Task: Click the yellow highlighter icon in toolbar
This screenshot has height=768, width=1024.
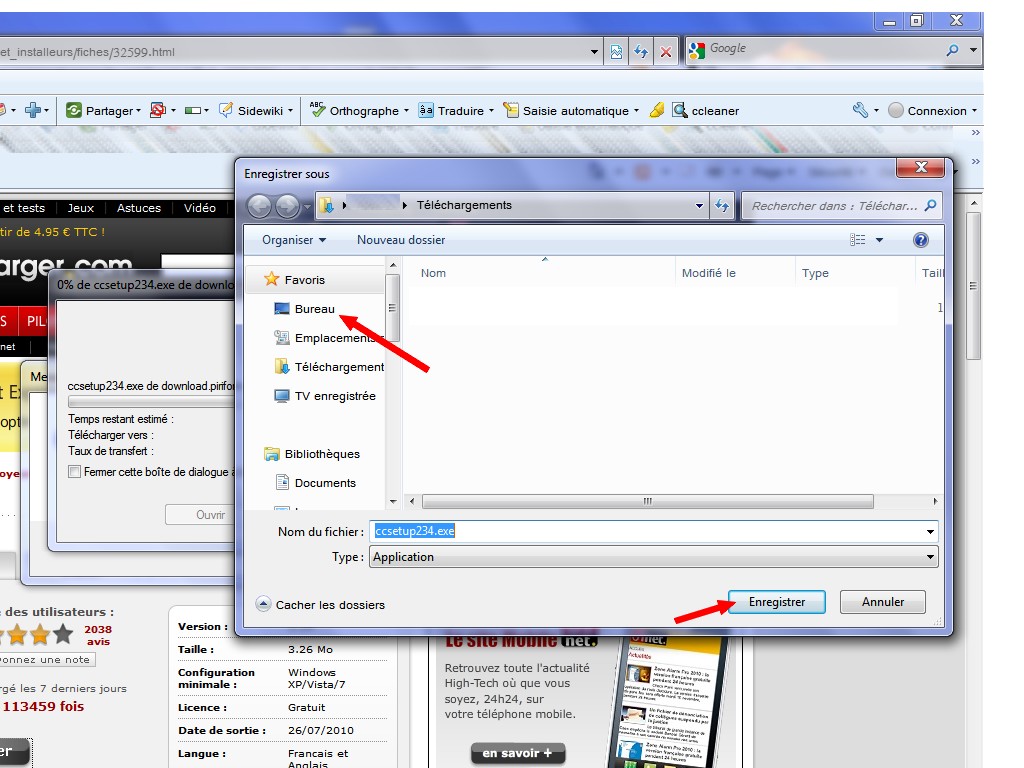Action: (657, 111)
